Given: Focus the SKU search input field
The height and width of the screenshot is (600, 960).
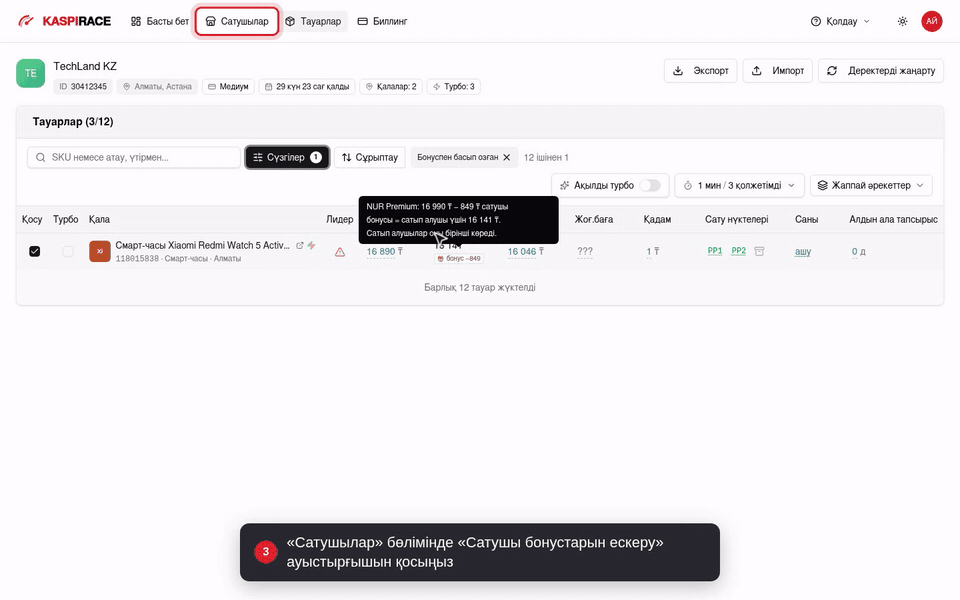Looking at the screenshot, I should pyautogui.click(x=133, y=157).
